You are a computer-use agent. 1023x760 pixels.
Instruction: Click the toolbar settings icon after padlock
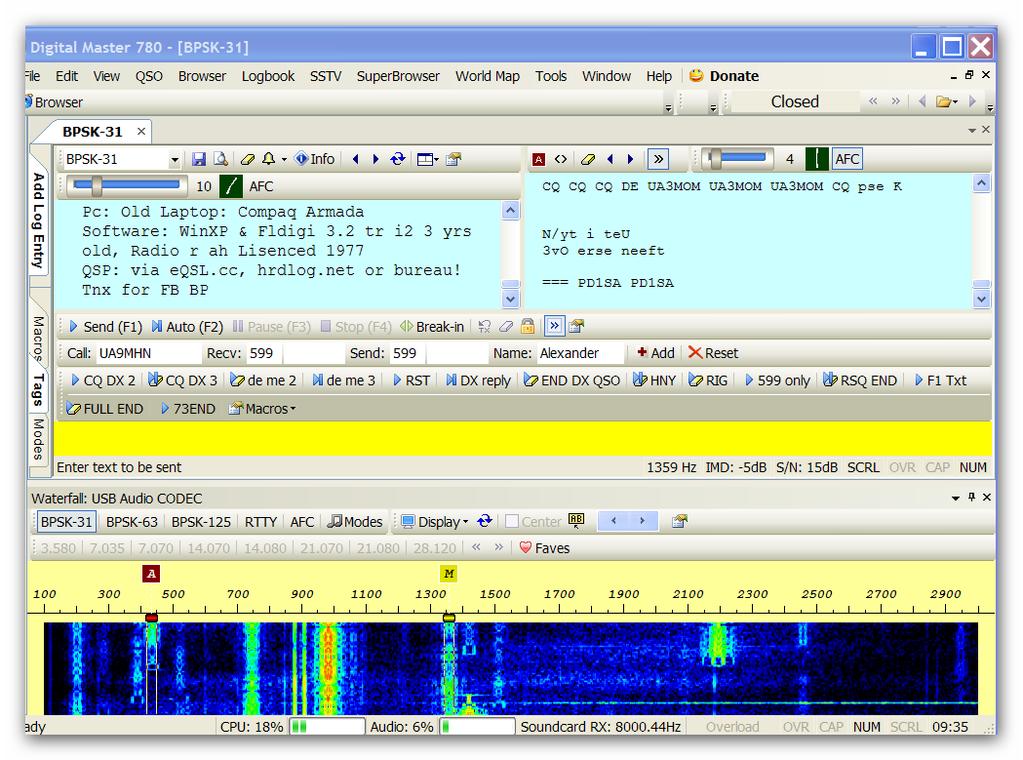point(576,326)
